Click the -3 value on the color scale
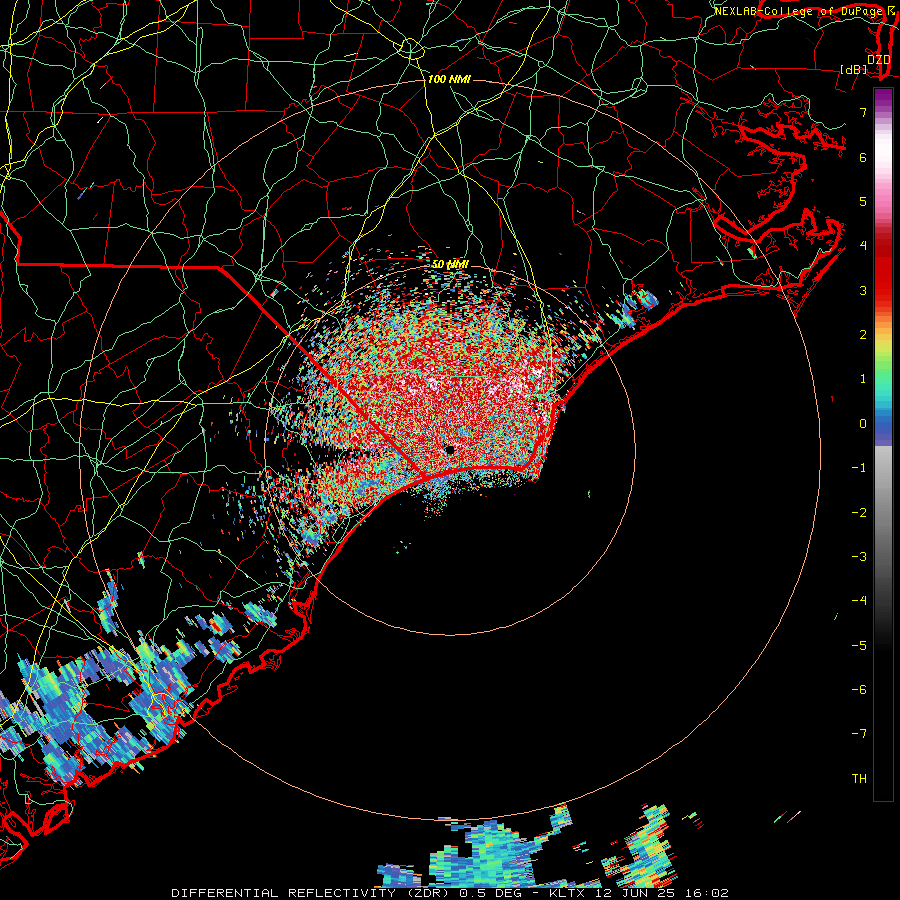Viewport: 900px width, 900px height. pyautogui.click(x=859, y=556)
